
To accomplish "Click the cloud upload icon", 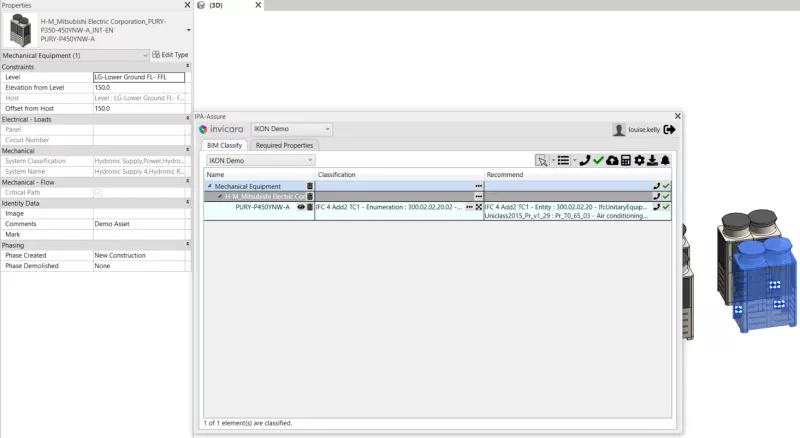I will click(612, 161).
